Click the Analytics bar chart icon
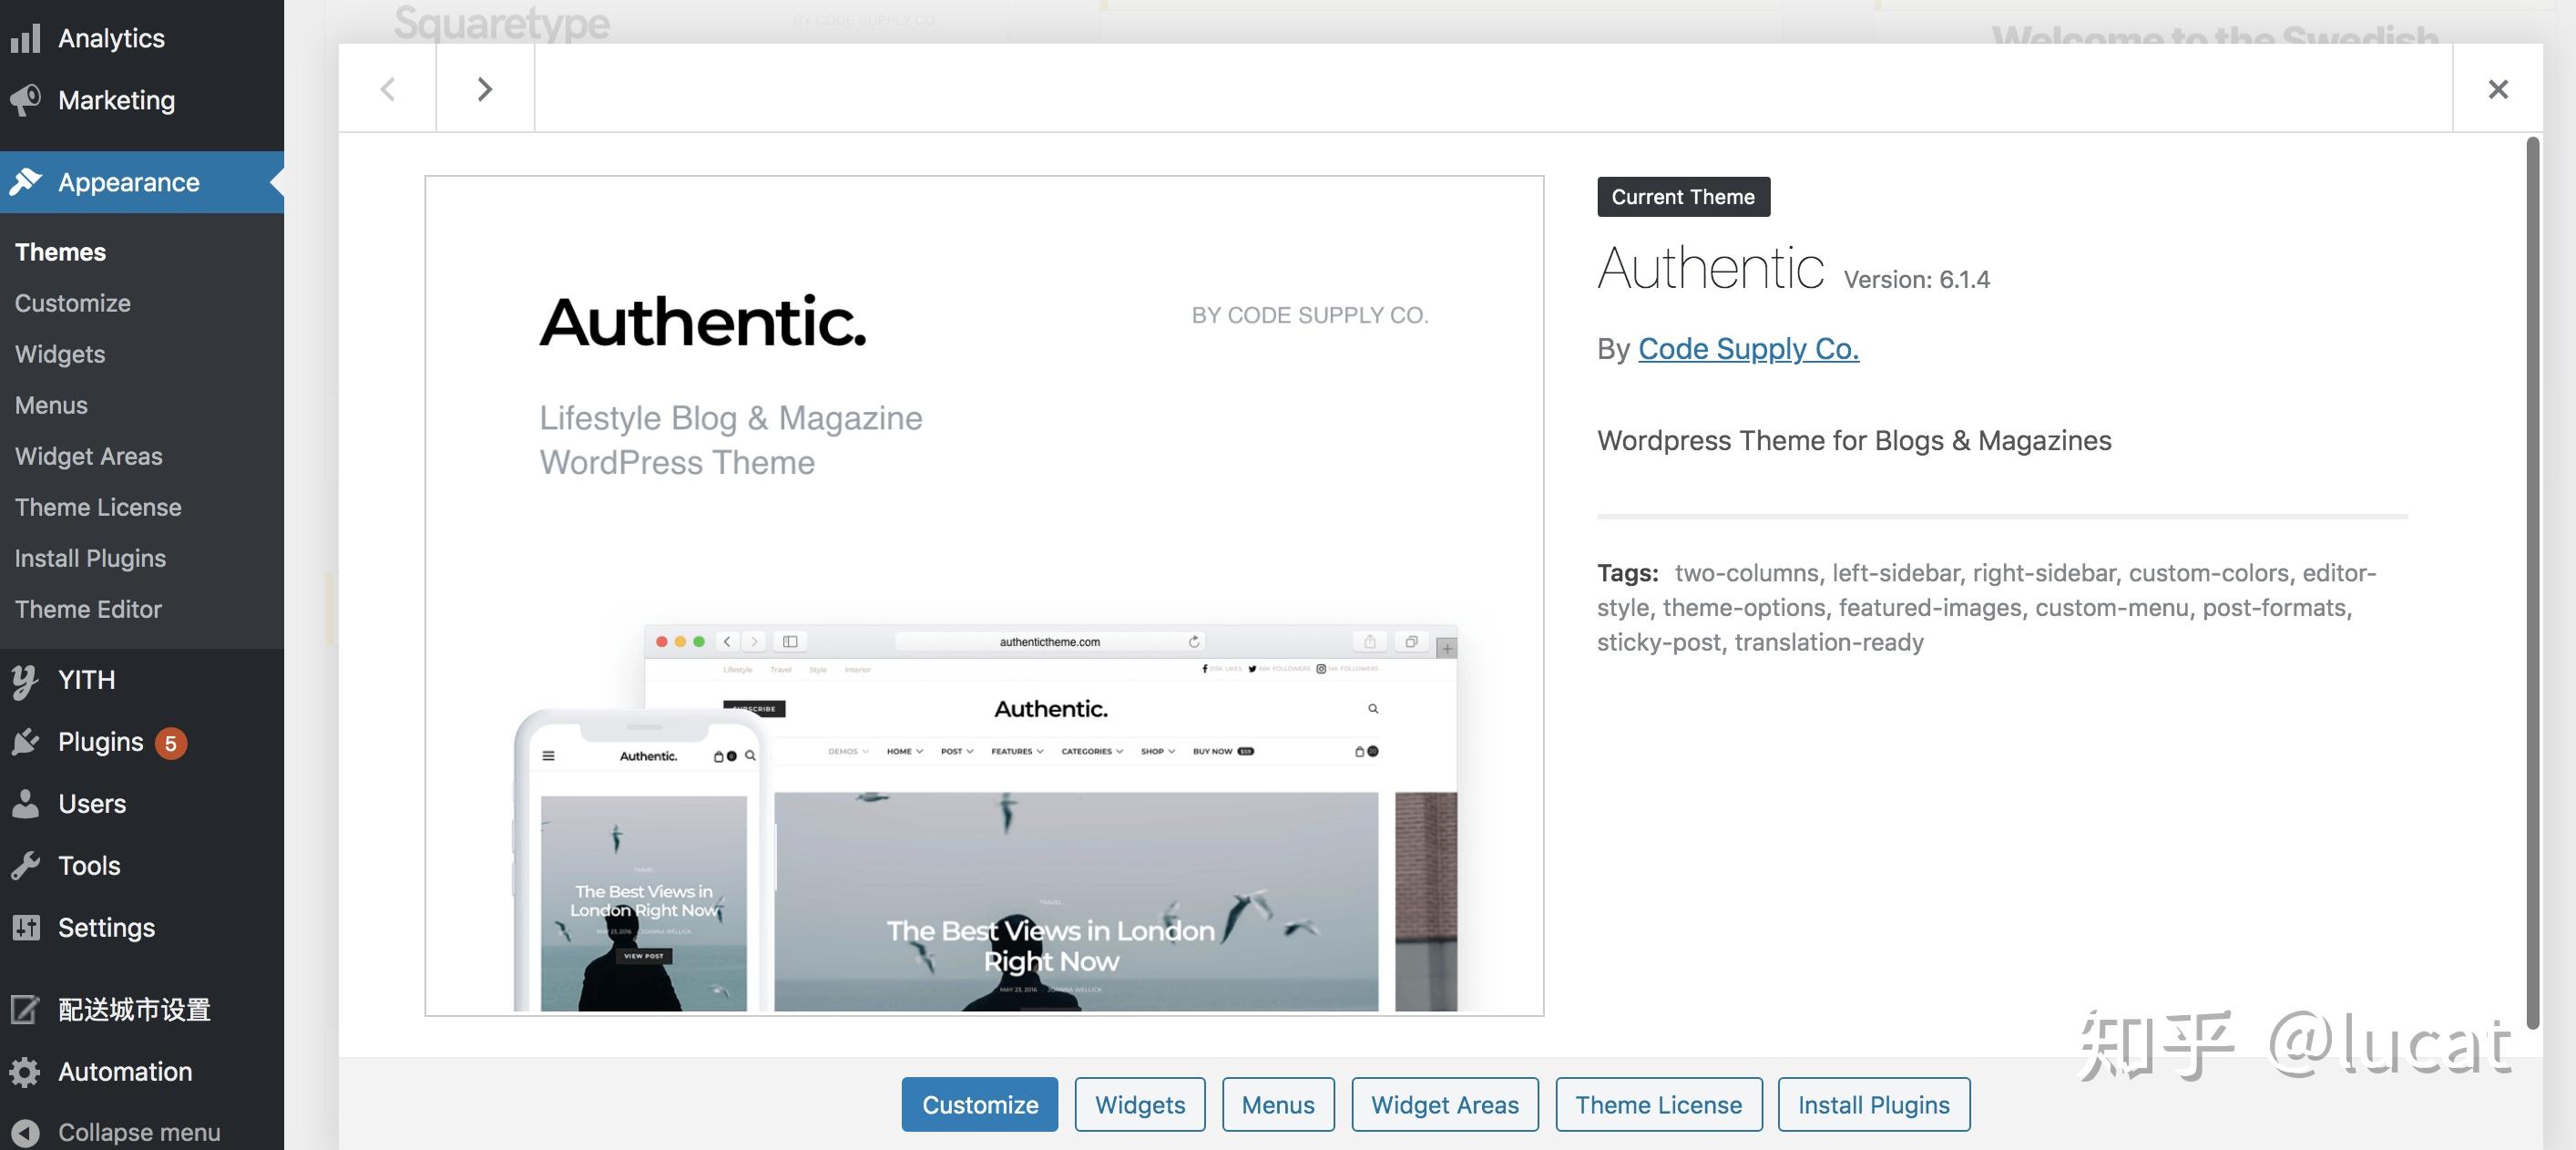Screen dimensions: 2576x1150 [25, 38]
